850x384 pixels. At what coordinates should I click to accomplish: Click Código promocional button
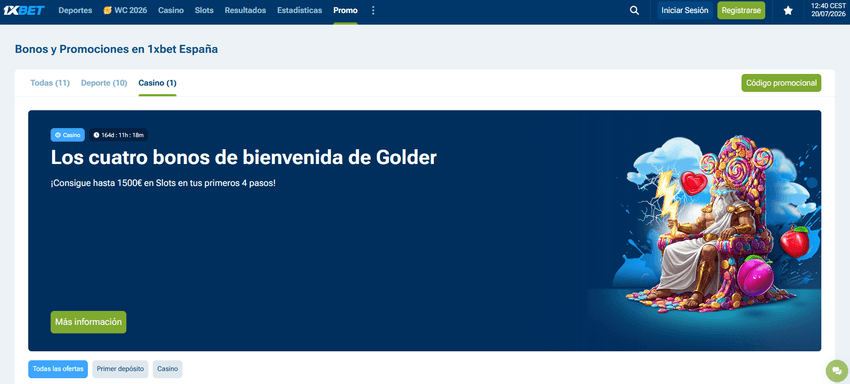pyautogui.click(x=781, y=83)
